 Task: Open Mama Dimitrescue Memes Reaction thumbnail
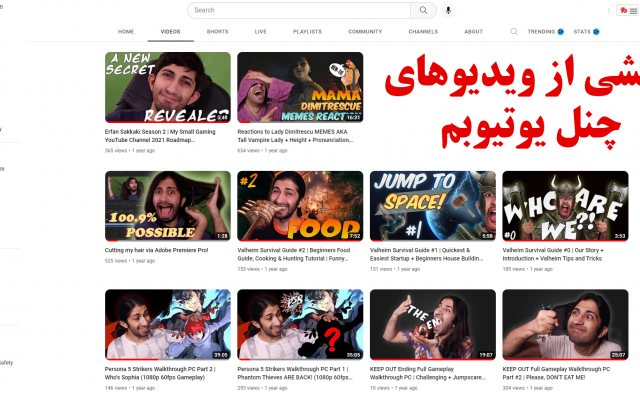(300, 87)
